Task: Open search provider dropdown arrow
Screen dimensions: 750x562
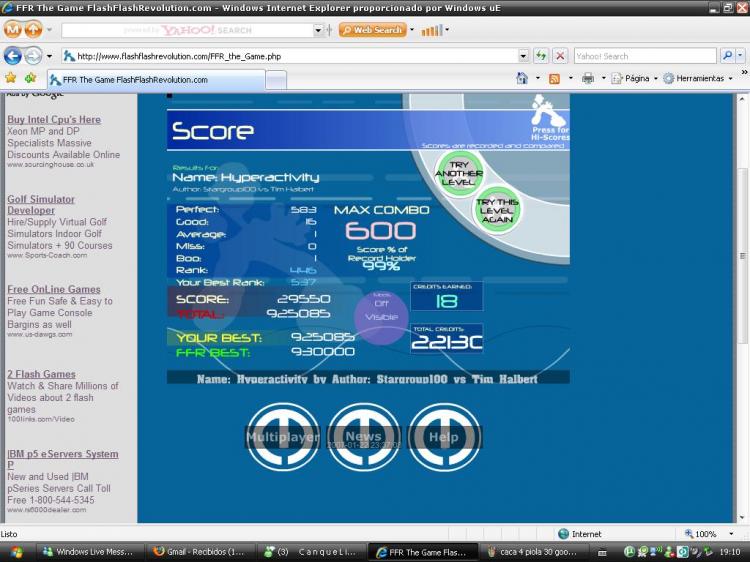Action: point(740,56)
